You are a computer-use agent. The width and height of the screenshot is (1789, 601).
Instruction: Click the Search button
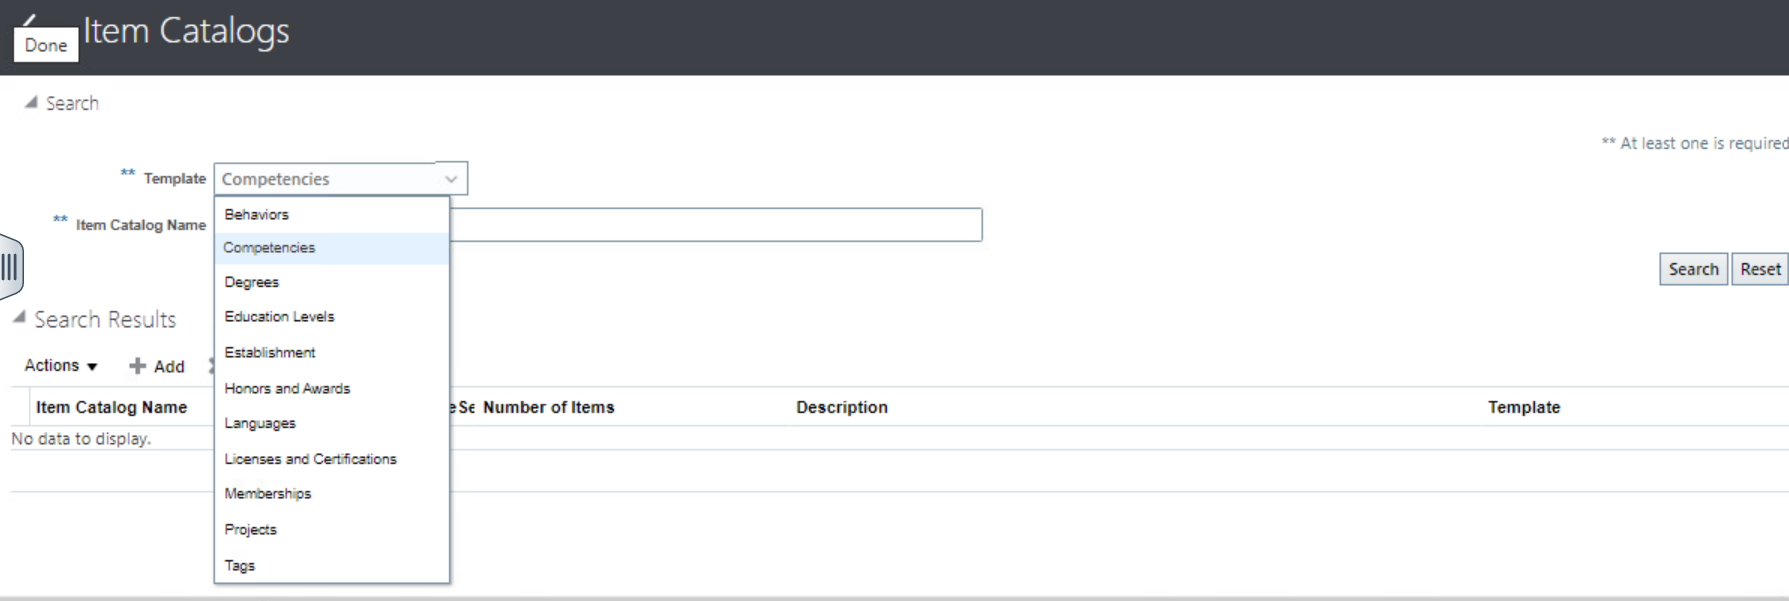point(1693,269)
